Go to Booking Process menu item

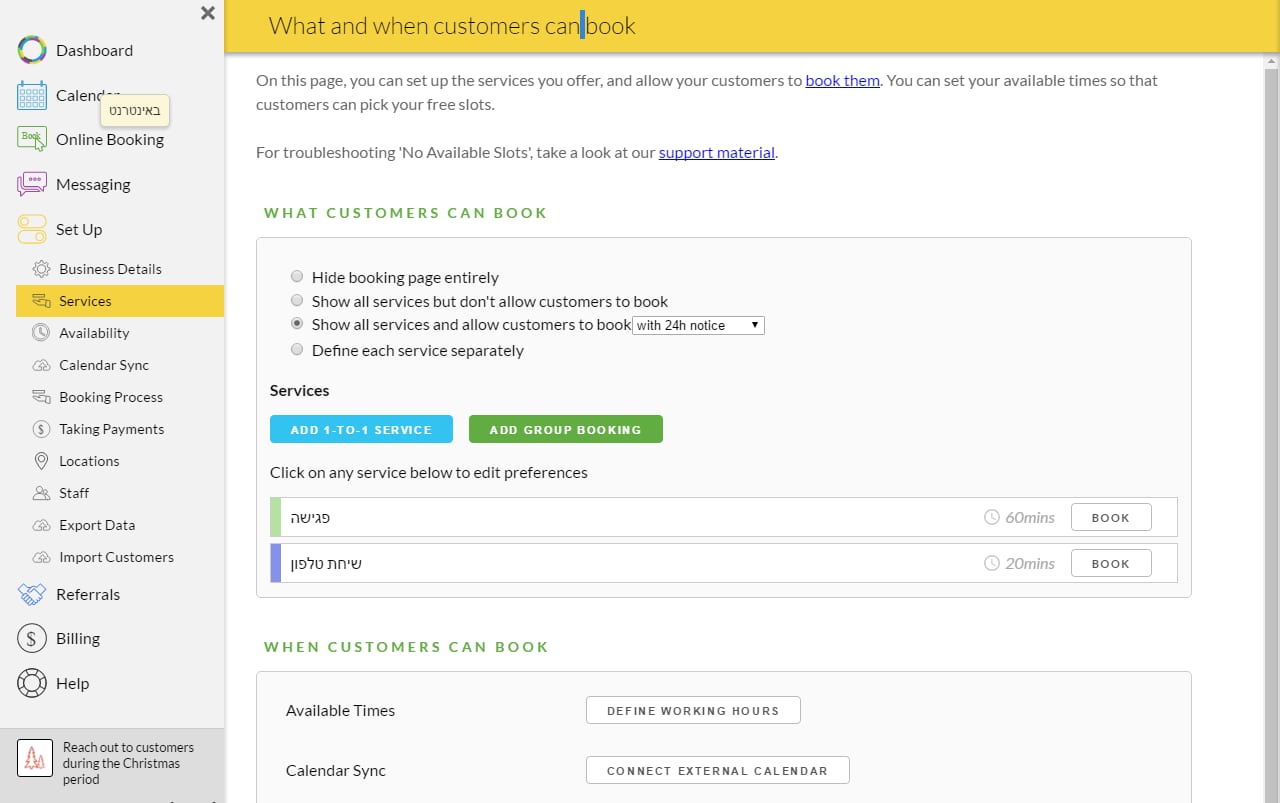[x=111, y=397]
